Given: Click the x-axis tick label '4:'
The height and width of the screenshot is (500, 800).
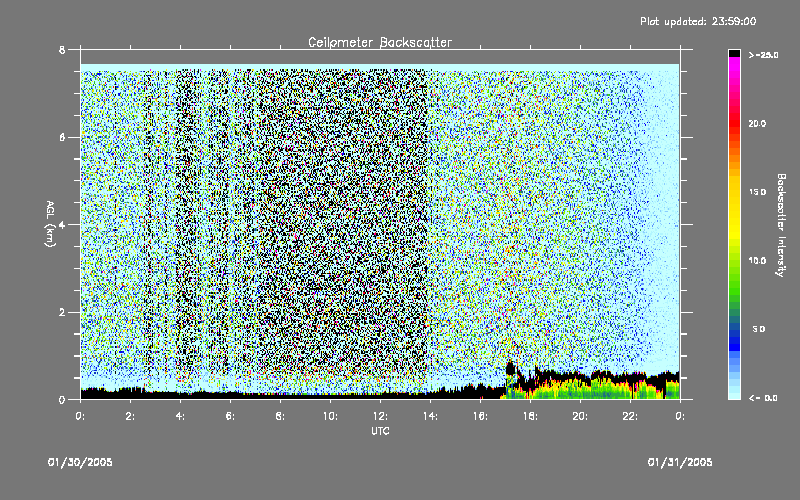Looking at the screenshot, I should [180, 416].
